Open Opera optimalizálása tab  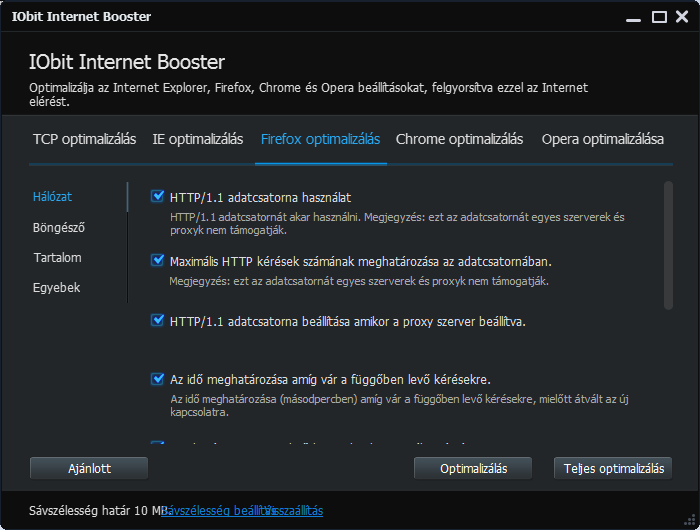(x=603, y=139)
